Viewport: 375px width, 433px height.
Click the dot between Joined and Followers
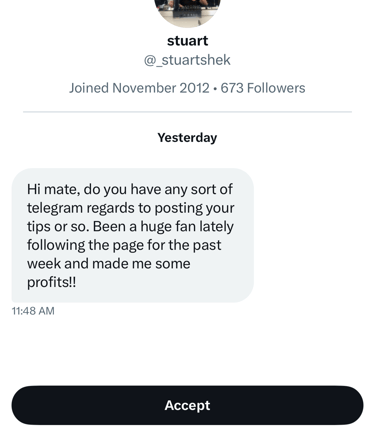[215, 89]
